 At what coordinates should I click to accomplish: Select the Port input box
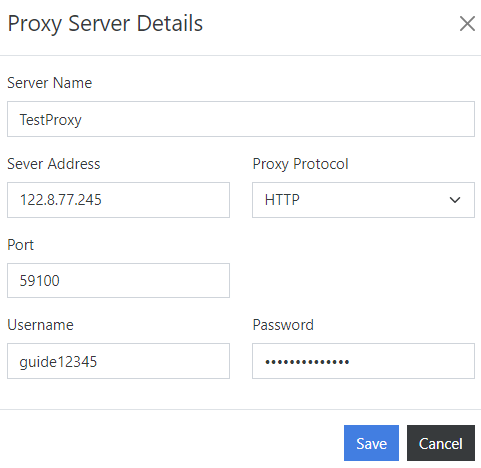point(118,280)
